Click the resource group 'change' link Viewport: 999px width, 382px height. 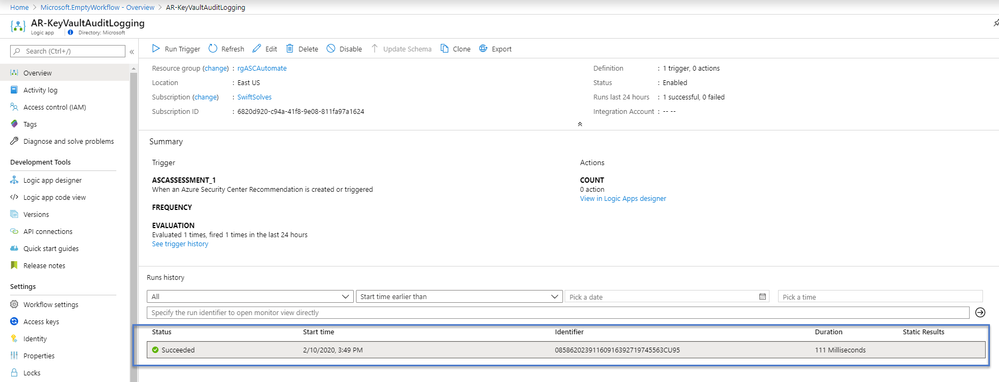pyautogui.click(x=215, y=68)
